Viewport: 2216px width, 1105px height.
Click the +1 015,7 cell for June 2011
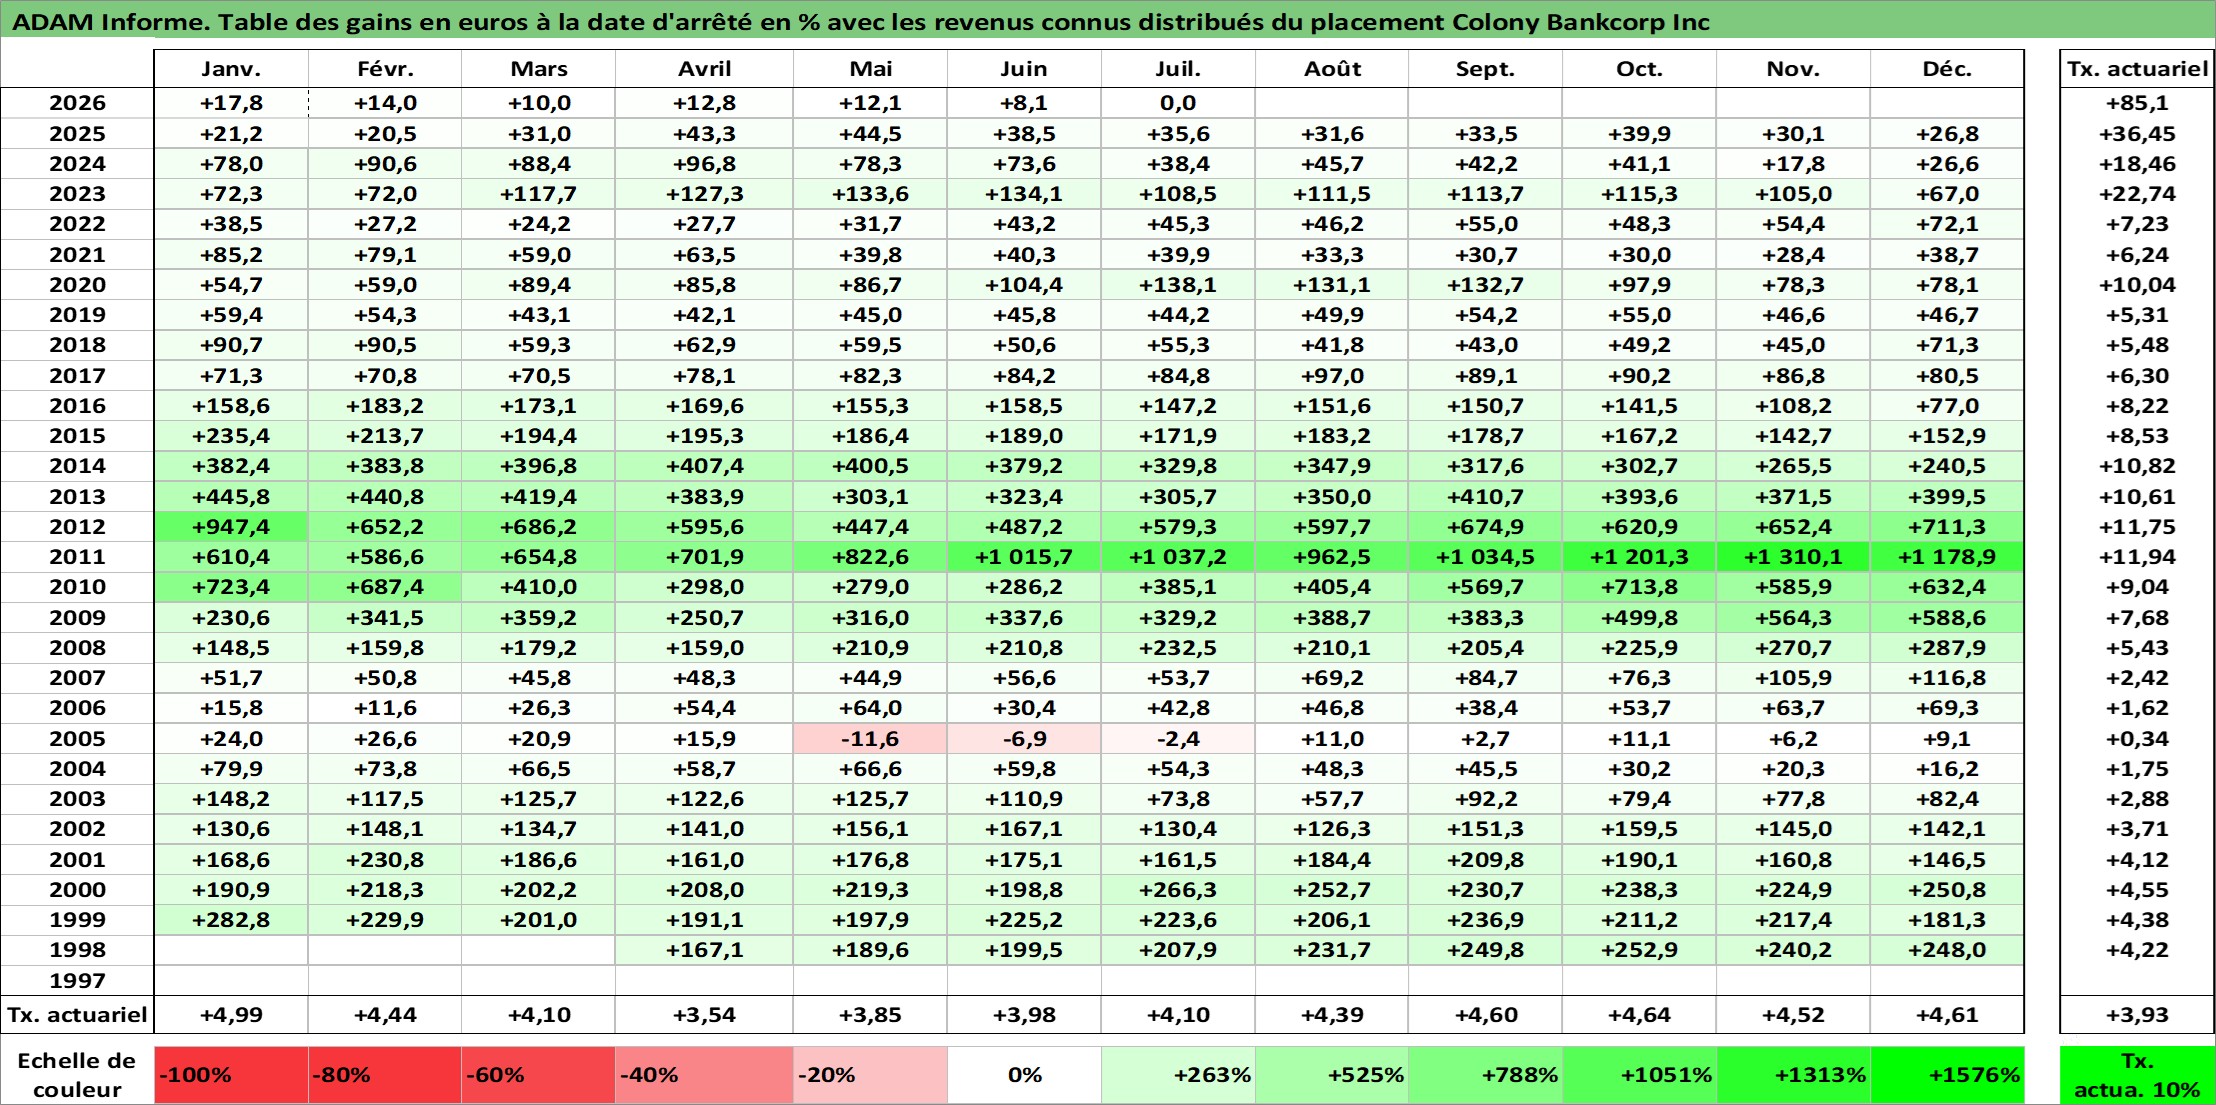coord(1024,557)
